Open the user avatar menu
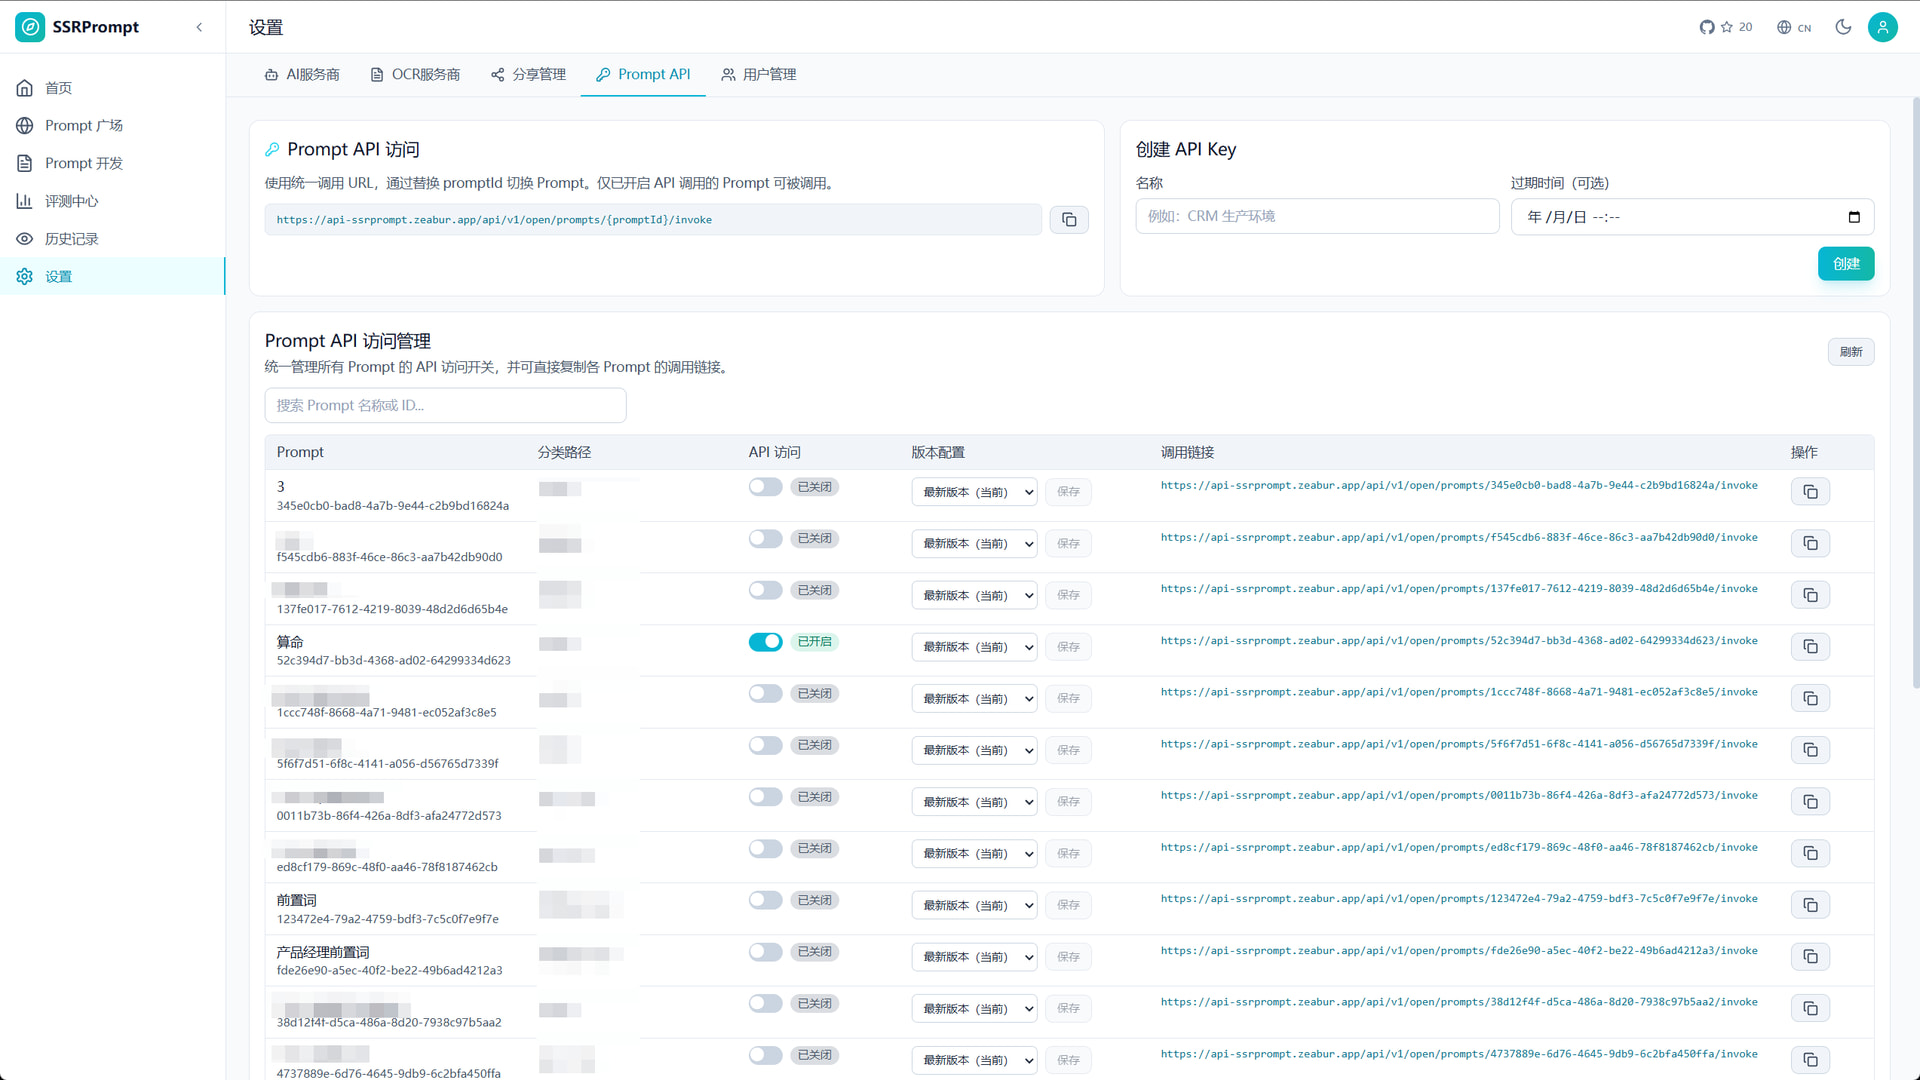The height and width of the screenshot is (1080, 1920). [x=1882, y=27]
